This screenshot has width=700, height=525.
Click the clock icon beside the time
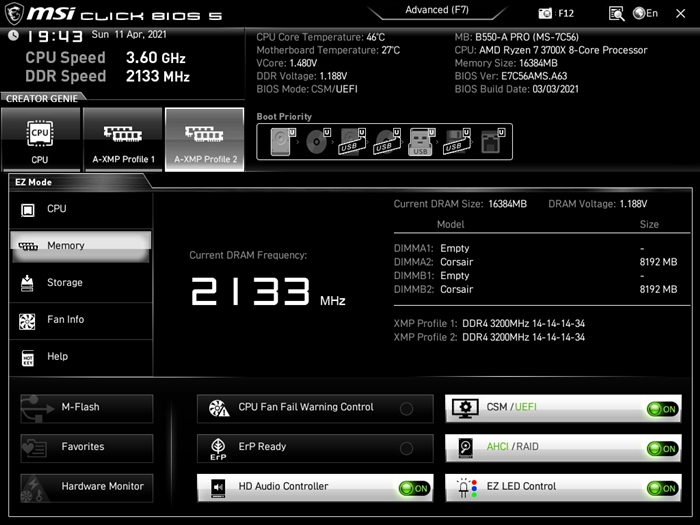(x=13, y=35)
